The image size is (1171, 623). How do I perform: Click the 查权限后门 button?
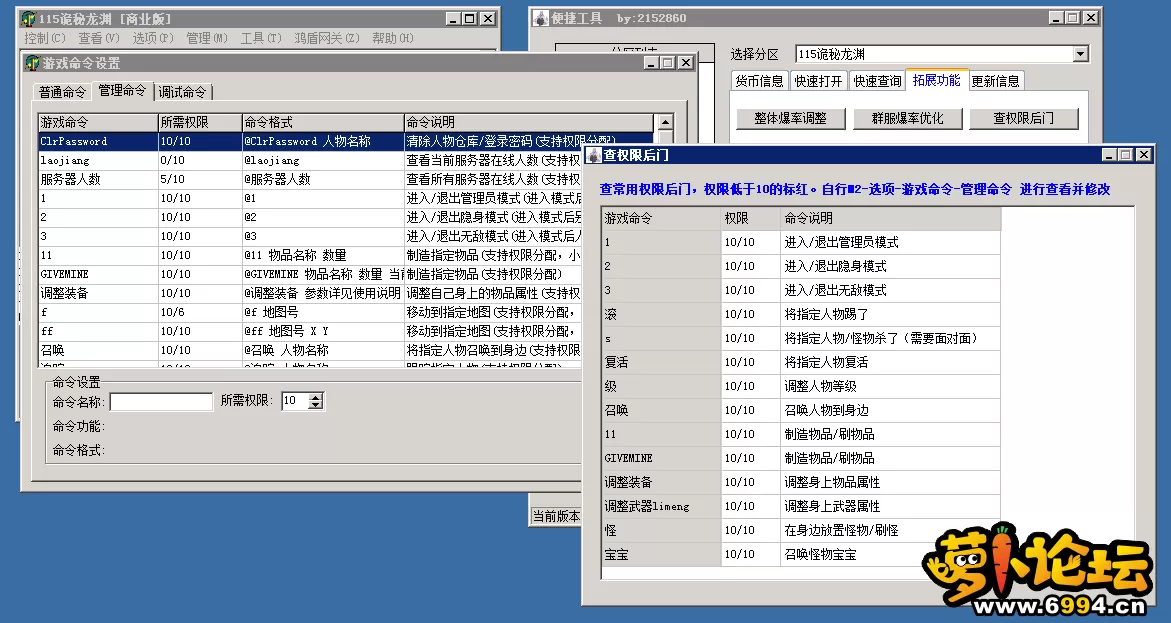tap(1024, 118)
